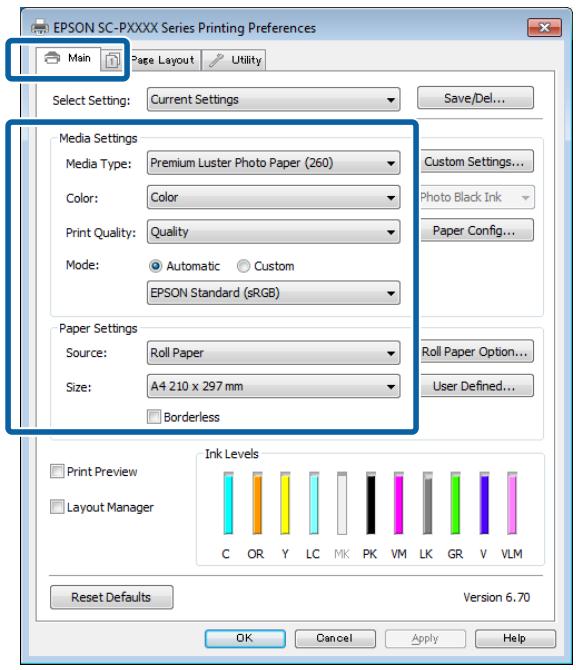
Task: Close the Printing Preferences dialog
Action: (544, 28)
